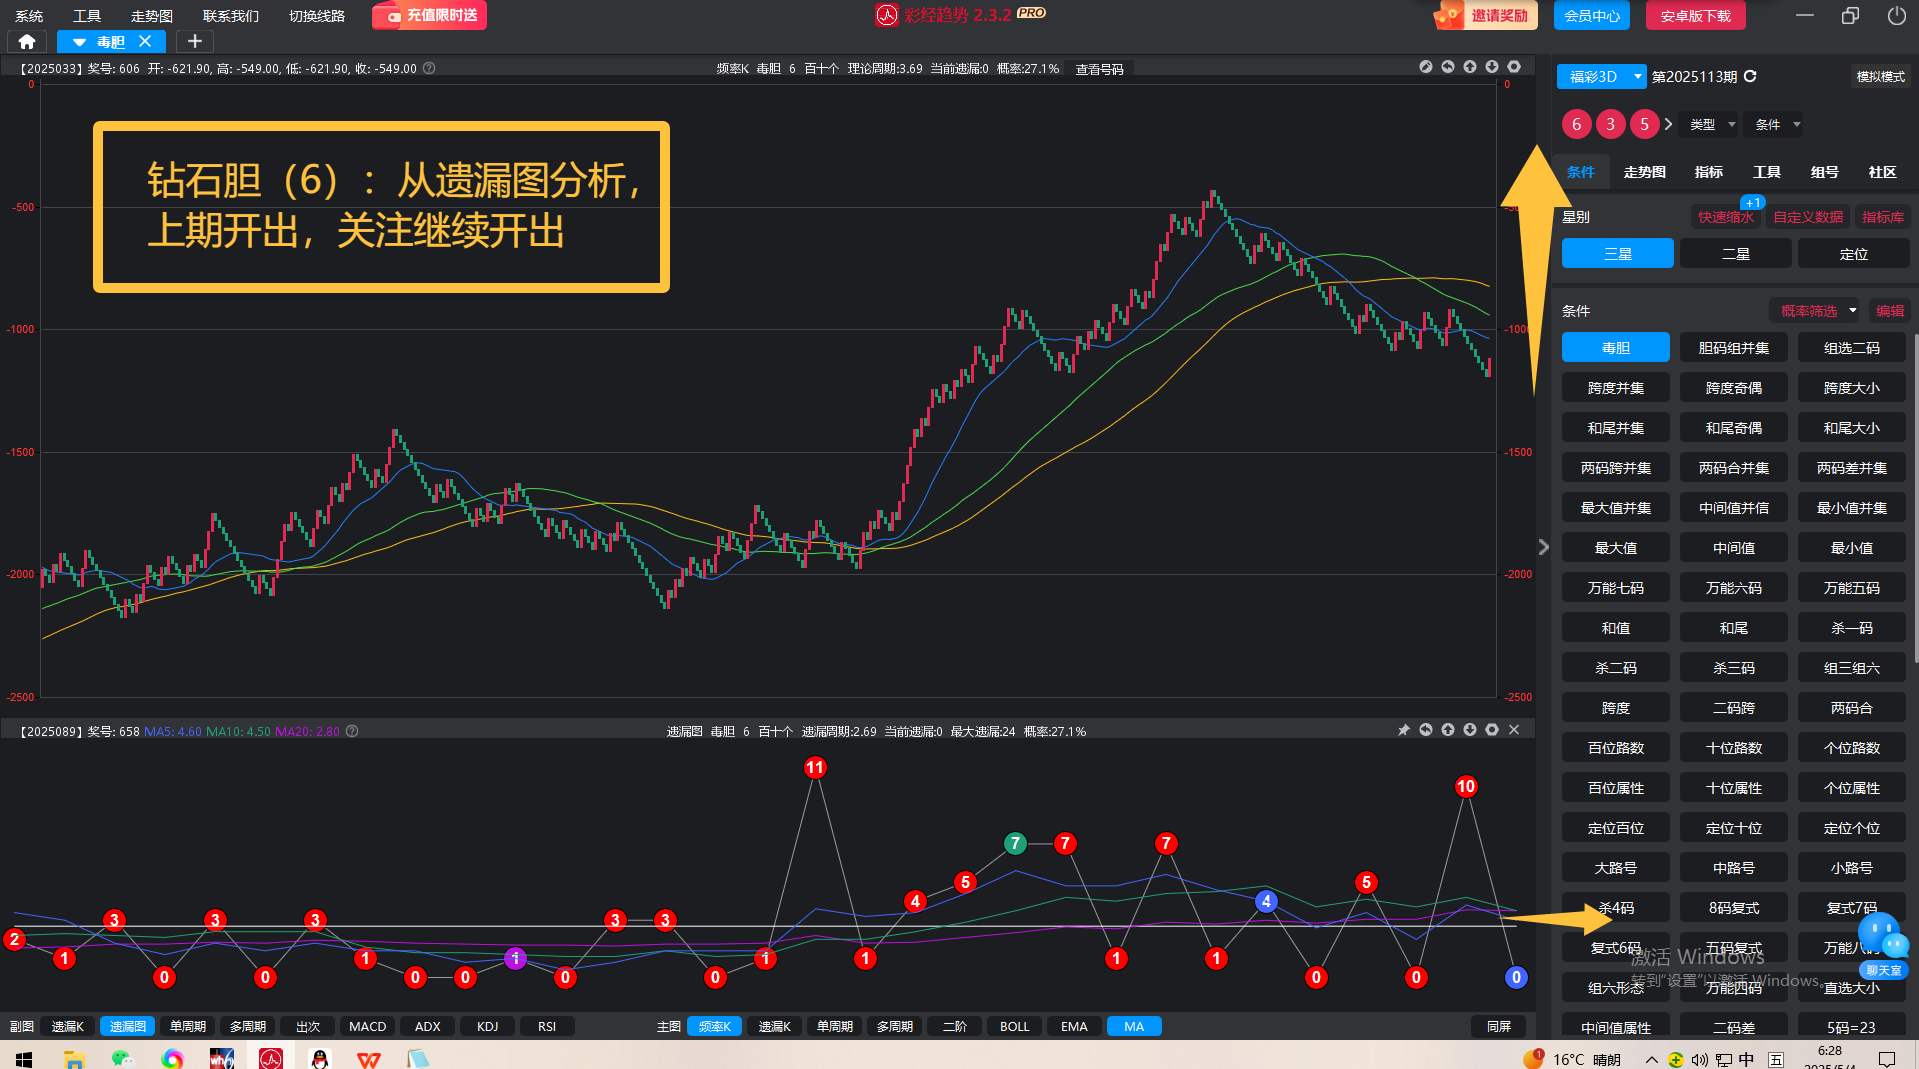
Task: Switch to the 社区 tab
Action: [x=1882, y=172]
